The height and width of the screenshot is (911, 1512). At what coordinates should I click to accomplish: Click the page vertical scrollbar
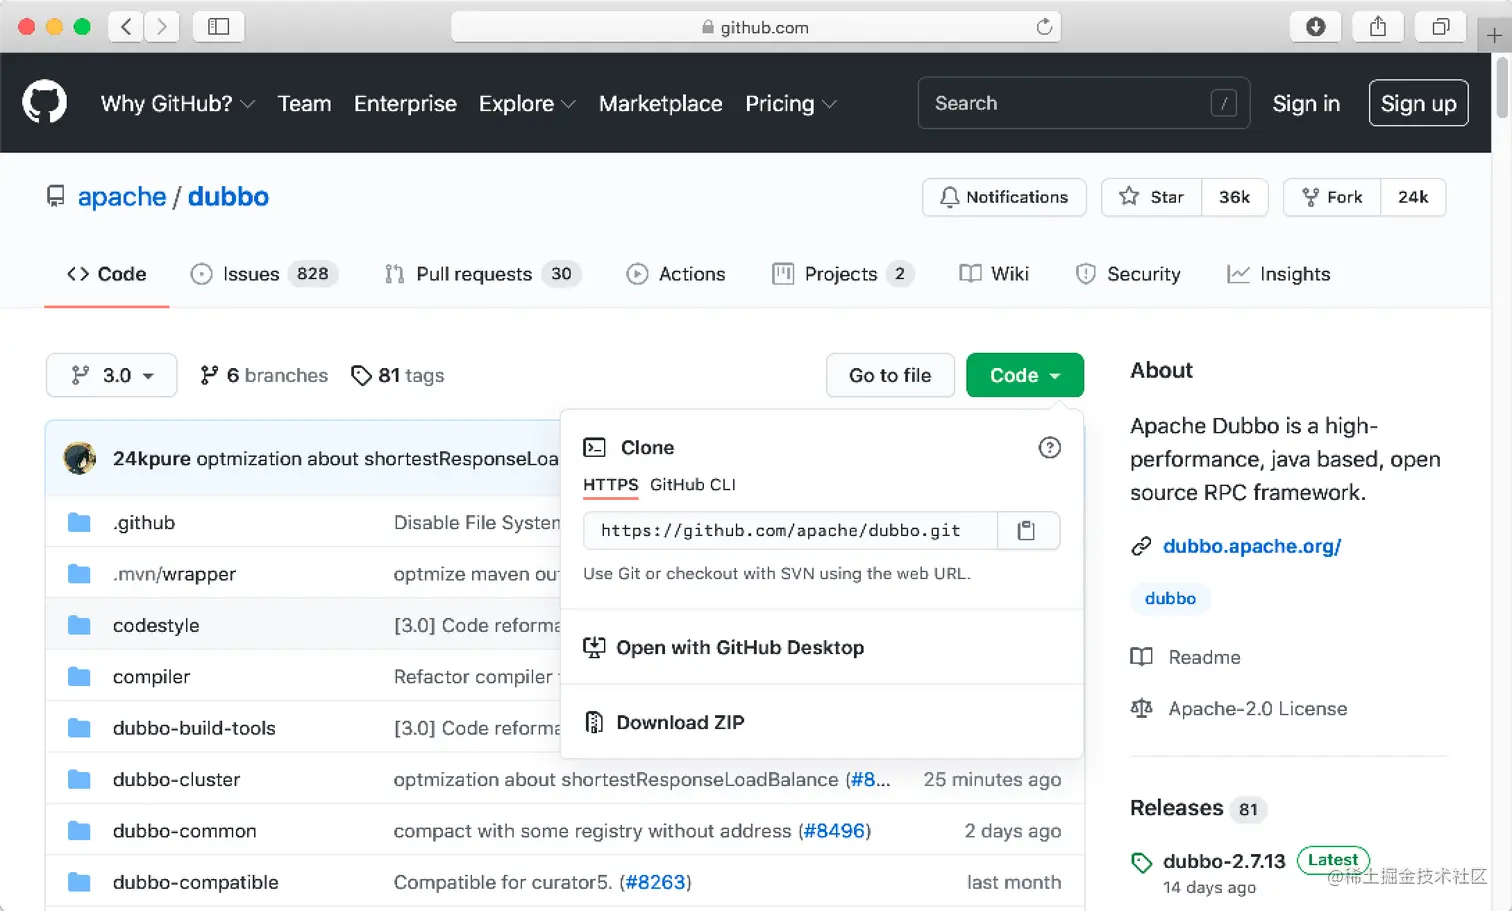tap(1502, 88)
